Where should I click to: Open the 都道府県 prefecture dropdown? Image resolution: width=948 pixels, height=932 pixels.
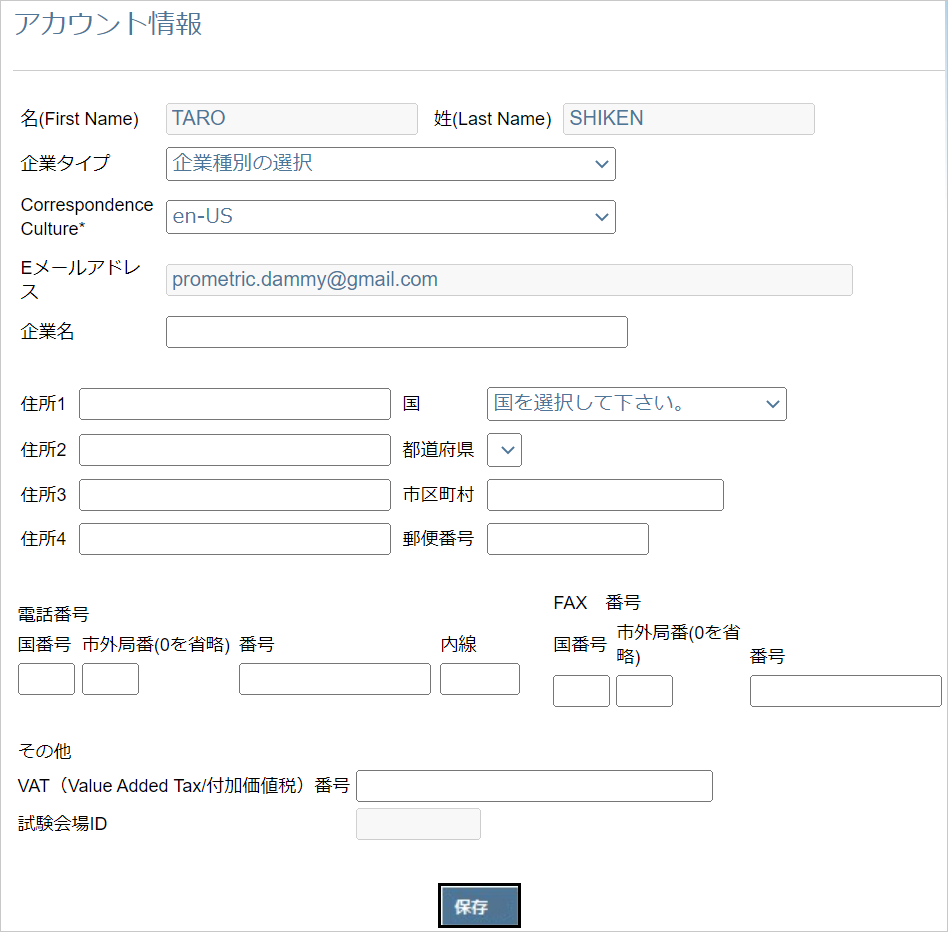(504, 450)
